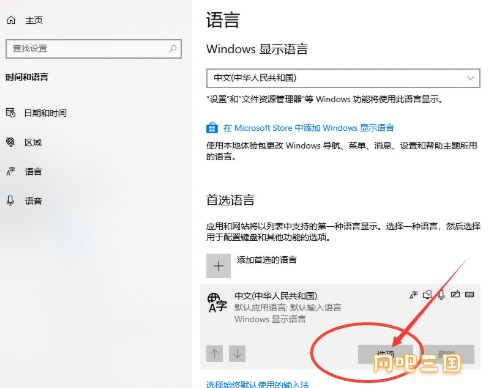Open 在 Microsoft Store 中添加 Windows 显示语言 link
Image resolution: width=492 pixels, height=388 pixels.
pos(308,128)
